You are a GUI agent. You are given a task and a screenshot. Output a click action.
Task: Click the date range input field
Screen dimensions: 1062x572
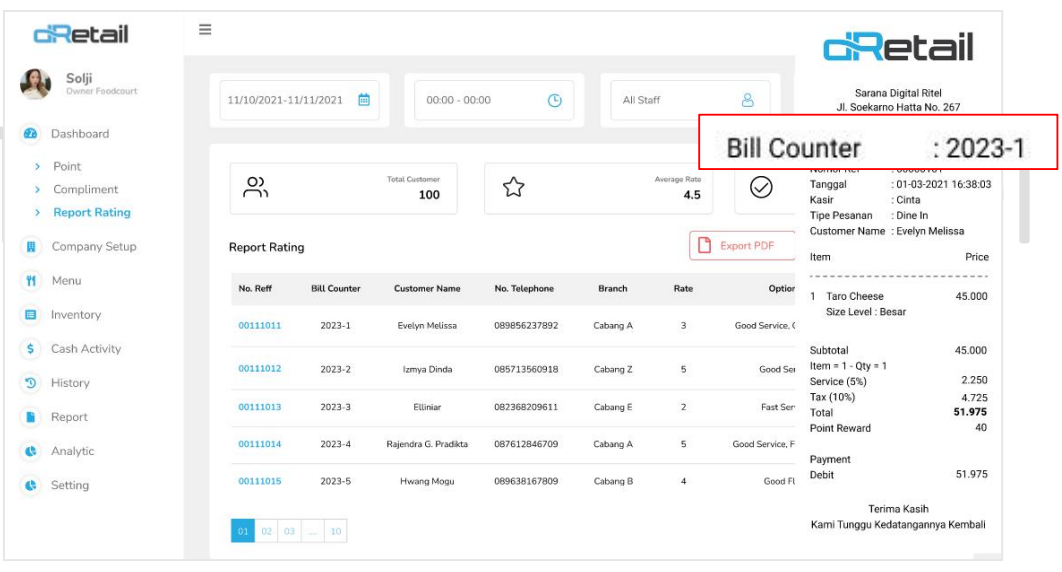[285, 100]
